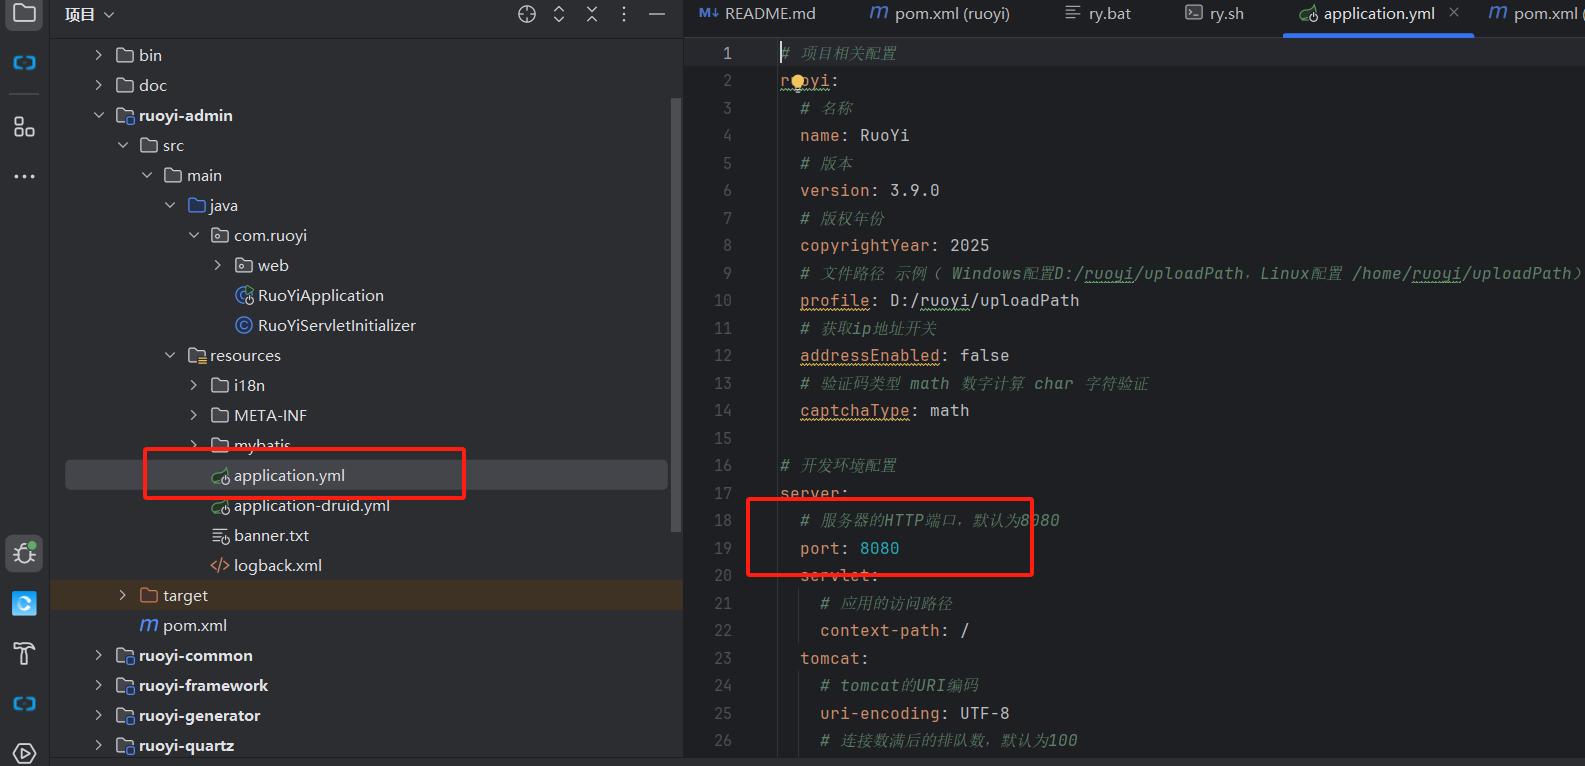
Task: Open banner.txt file
Action: (270, 535)
